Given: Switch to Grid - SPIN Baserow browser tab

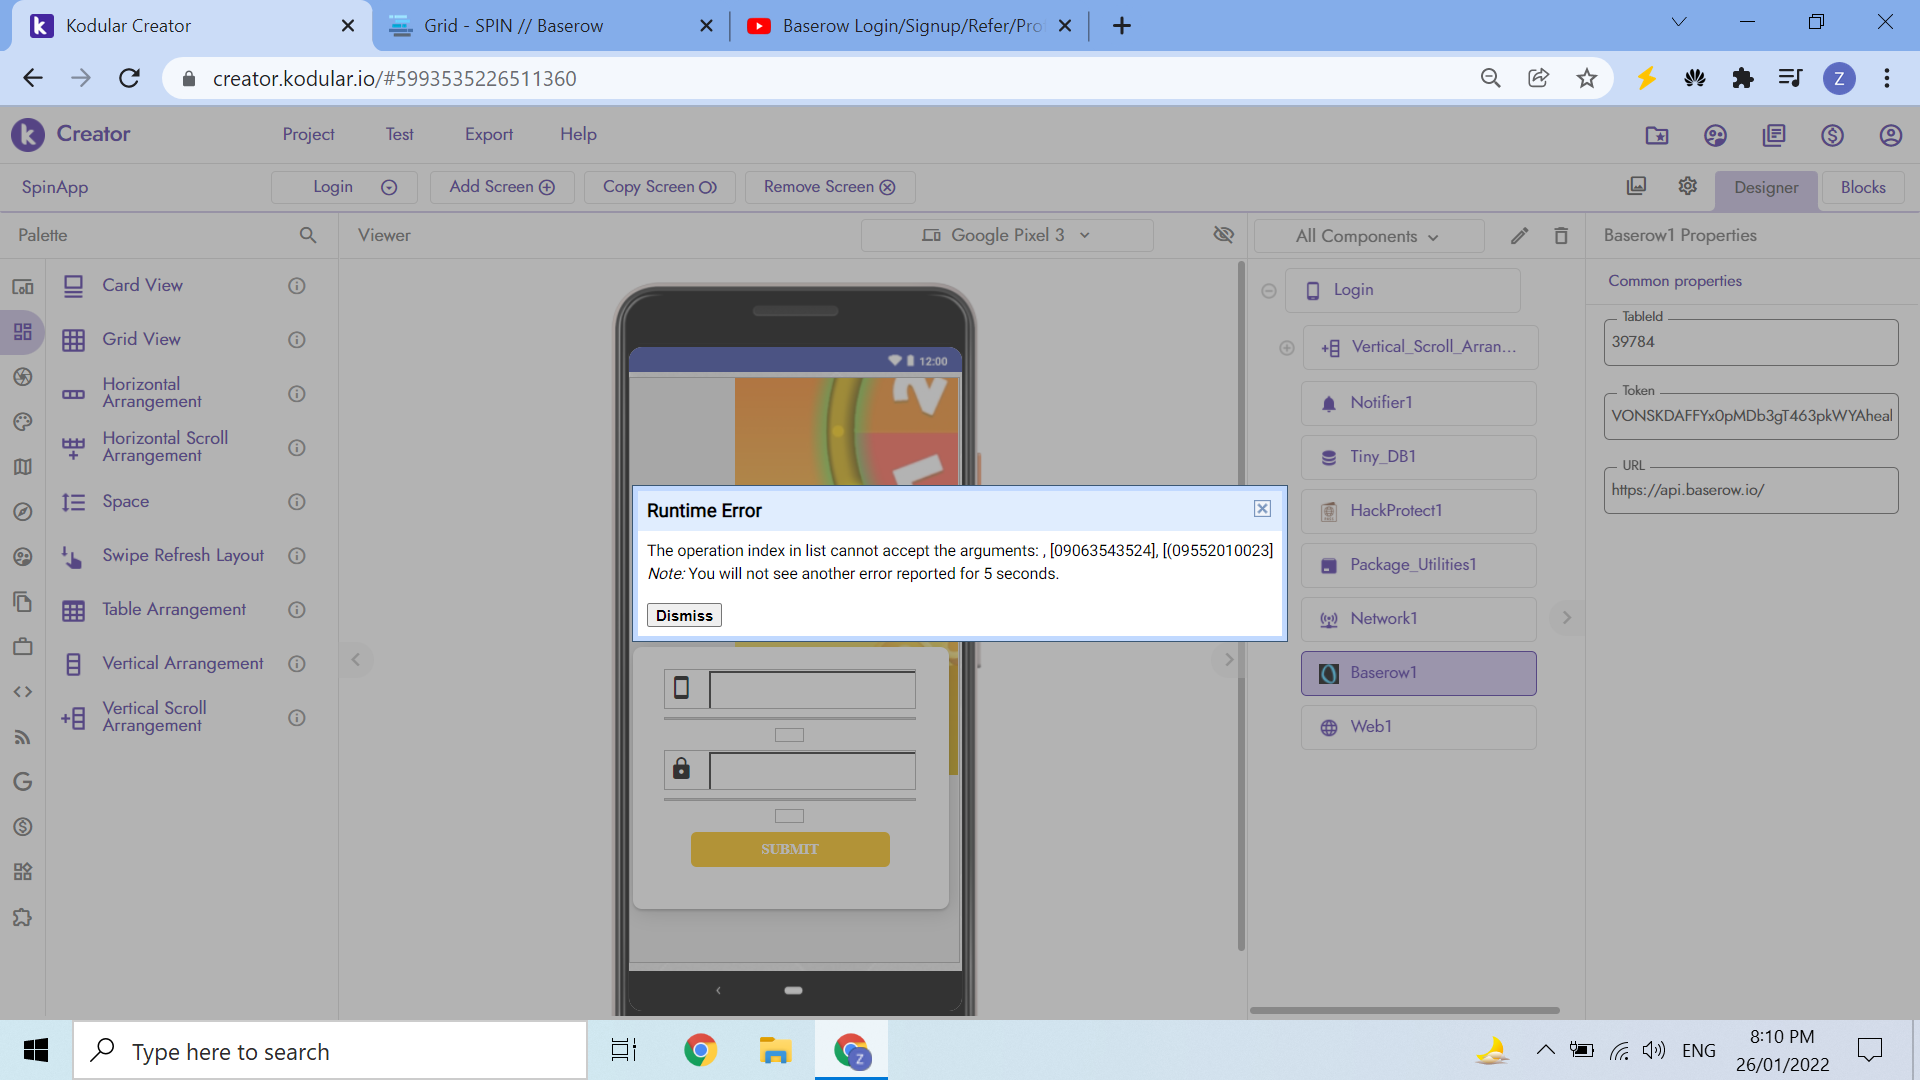Looking at the screenshot, I should coord(551,26).
